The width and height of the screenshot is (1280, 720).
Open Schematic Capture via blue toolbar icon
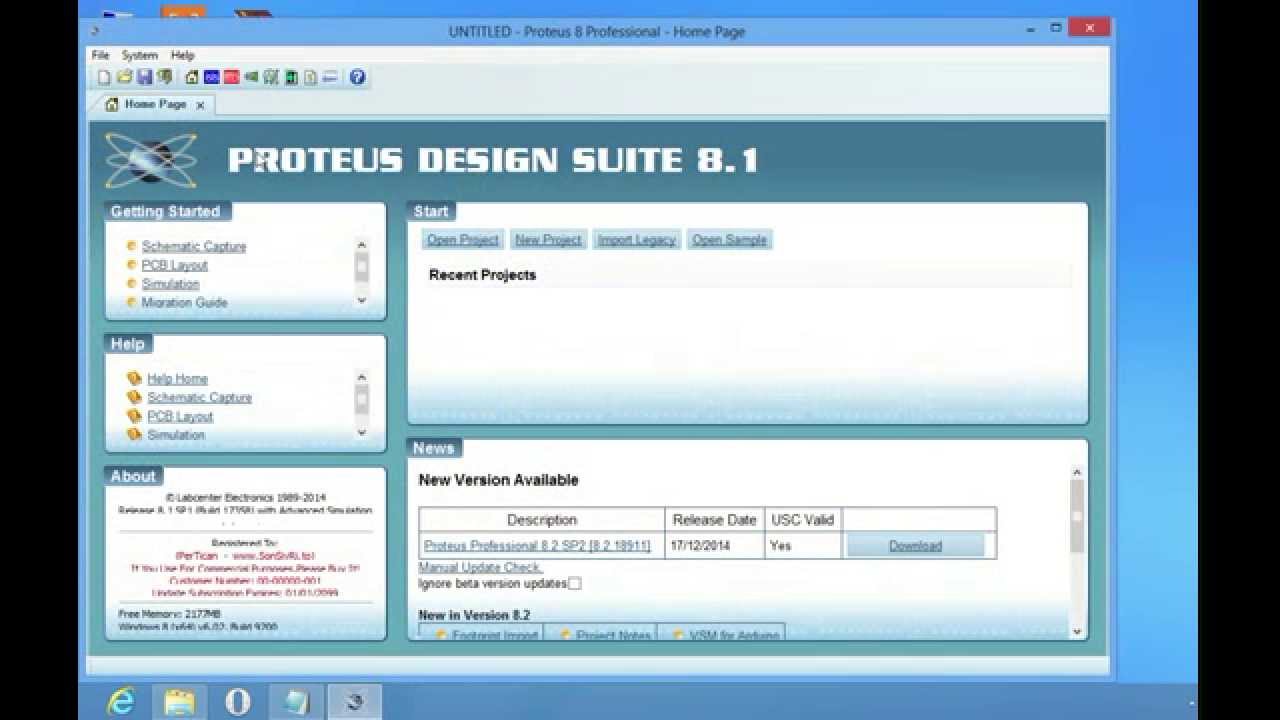pos(212,77)
